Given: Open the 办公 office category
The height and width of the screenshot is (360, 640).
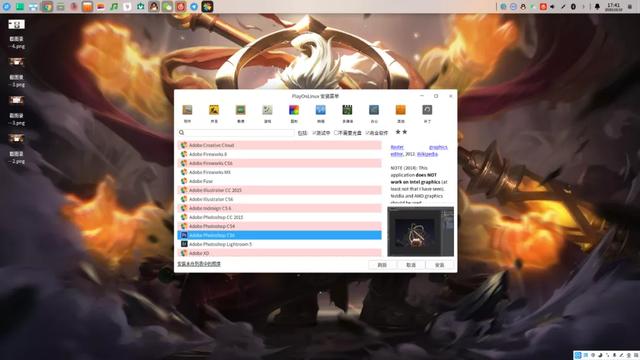Looking at the screenshot, I should (x=374, y=113).
